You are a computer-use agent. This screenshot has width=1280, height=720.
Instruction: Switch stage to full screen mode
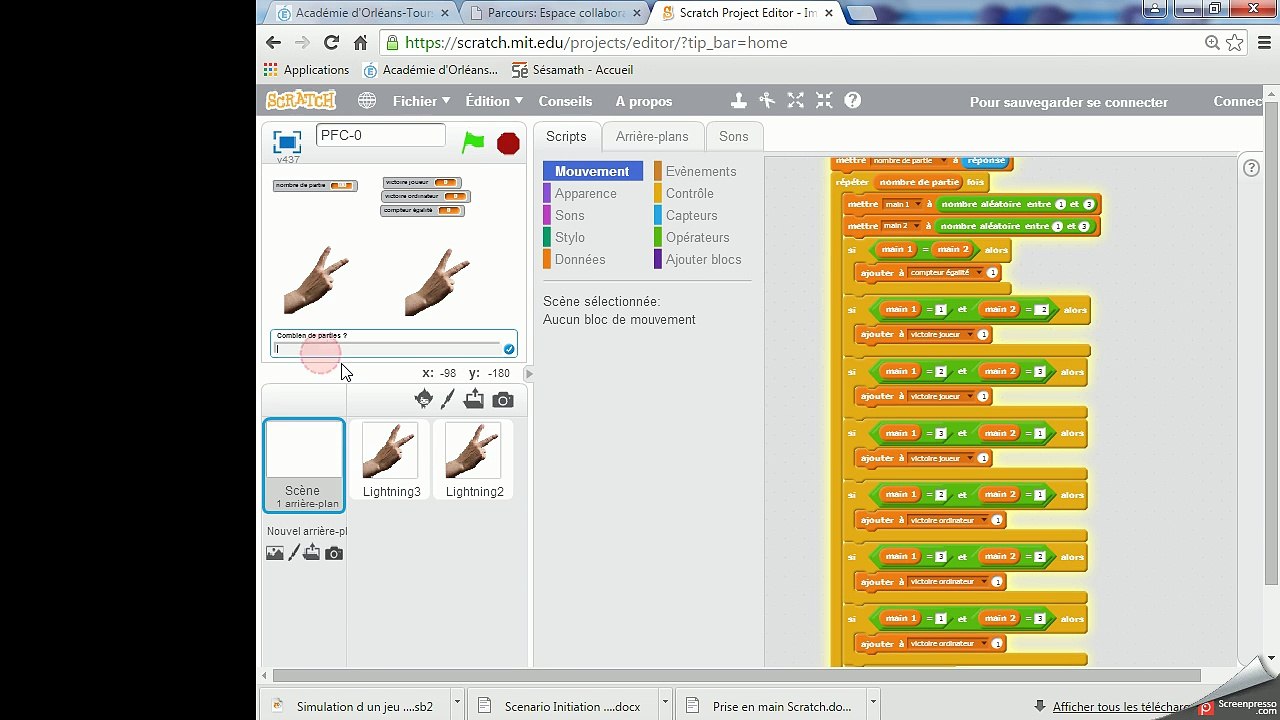tap(287, 142)
